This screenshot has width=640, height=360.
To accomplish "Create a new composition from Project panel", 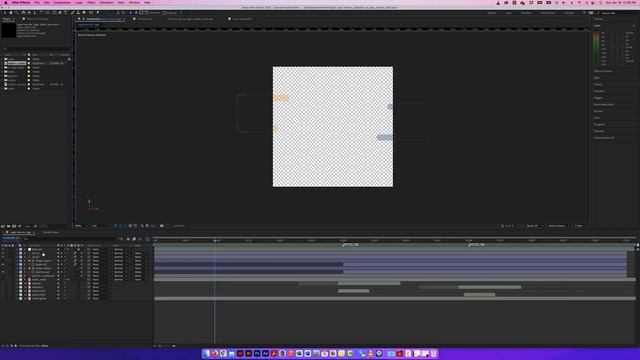I will pos(14,226).
